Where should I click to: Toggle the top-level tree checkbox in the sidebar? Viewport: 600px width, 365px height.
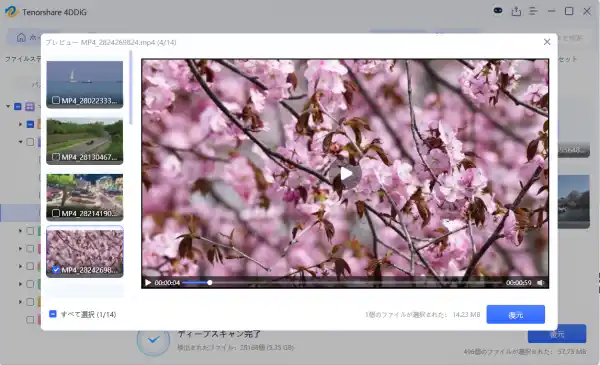coord(18,106)
